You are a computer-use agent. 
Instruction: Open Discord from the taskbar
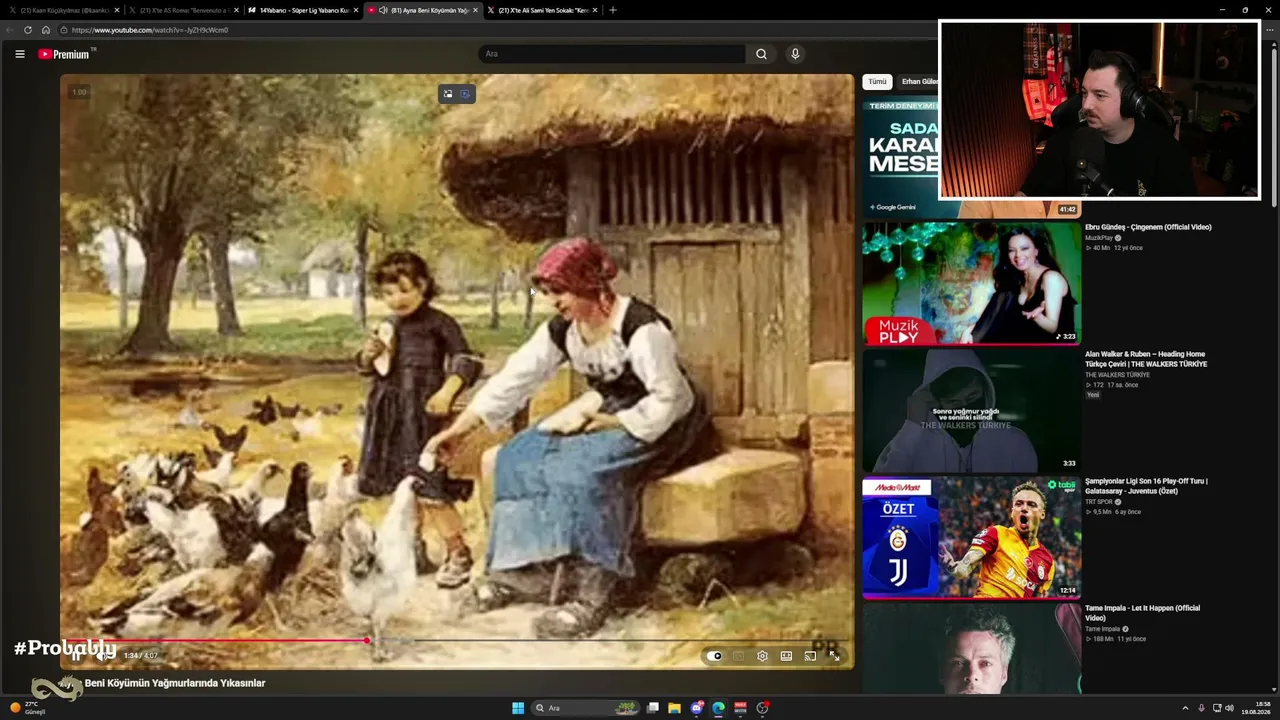[697, 708]
